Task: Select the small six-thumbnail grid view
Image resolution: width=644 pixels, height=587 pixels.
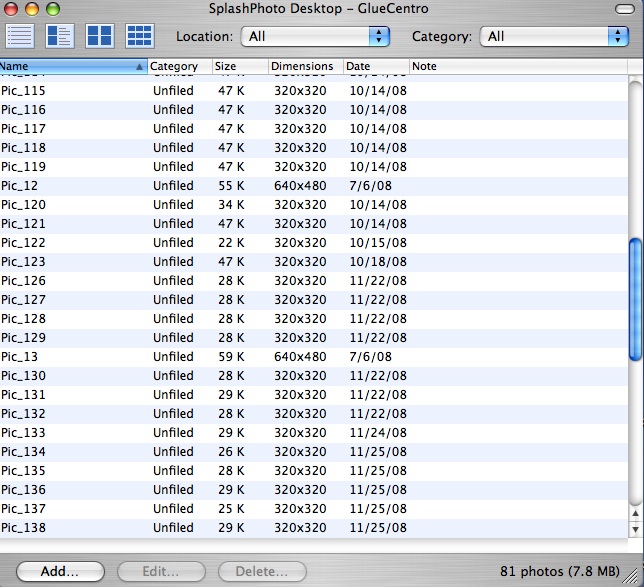Action: [x=140, y=35]
